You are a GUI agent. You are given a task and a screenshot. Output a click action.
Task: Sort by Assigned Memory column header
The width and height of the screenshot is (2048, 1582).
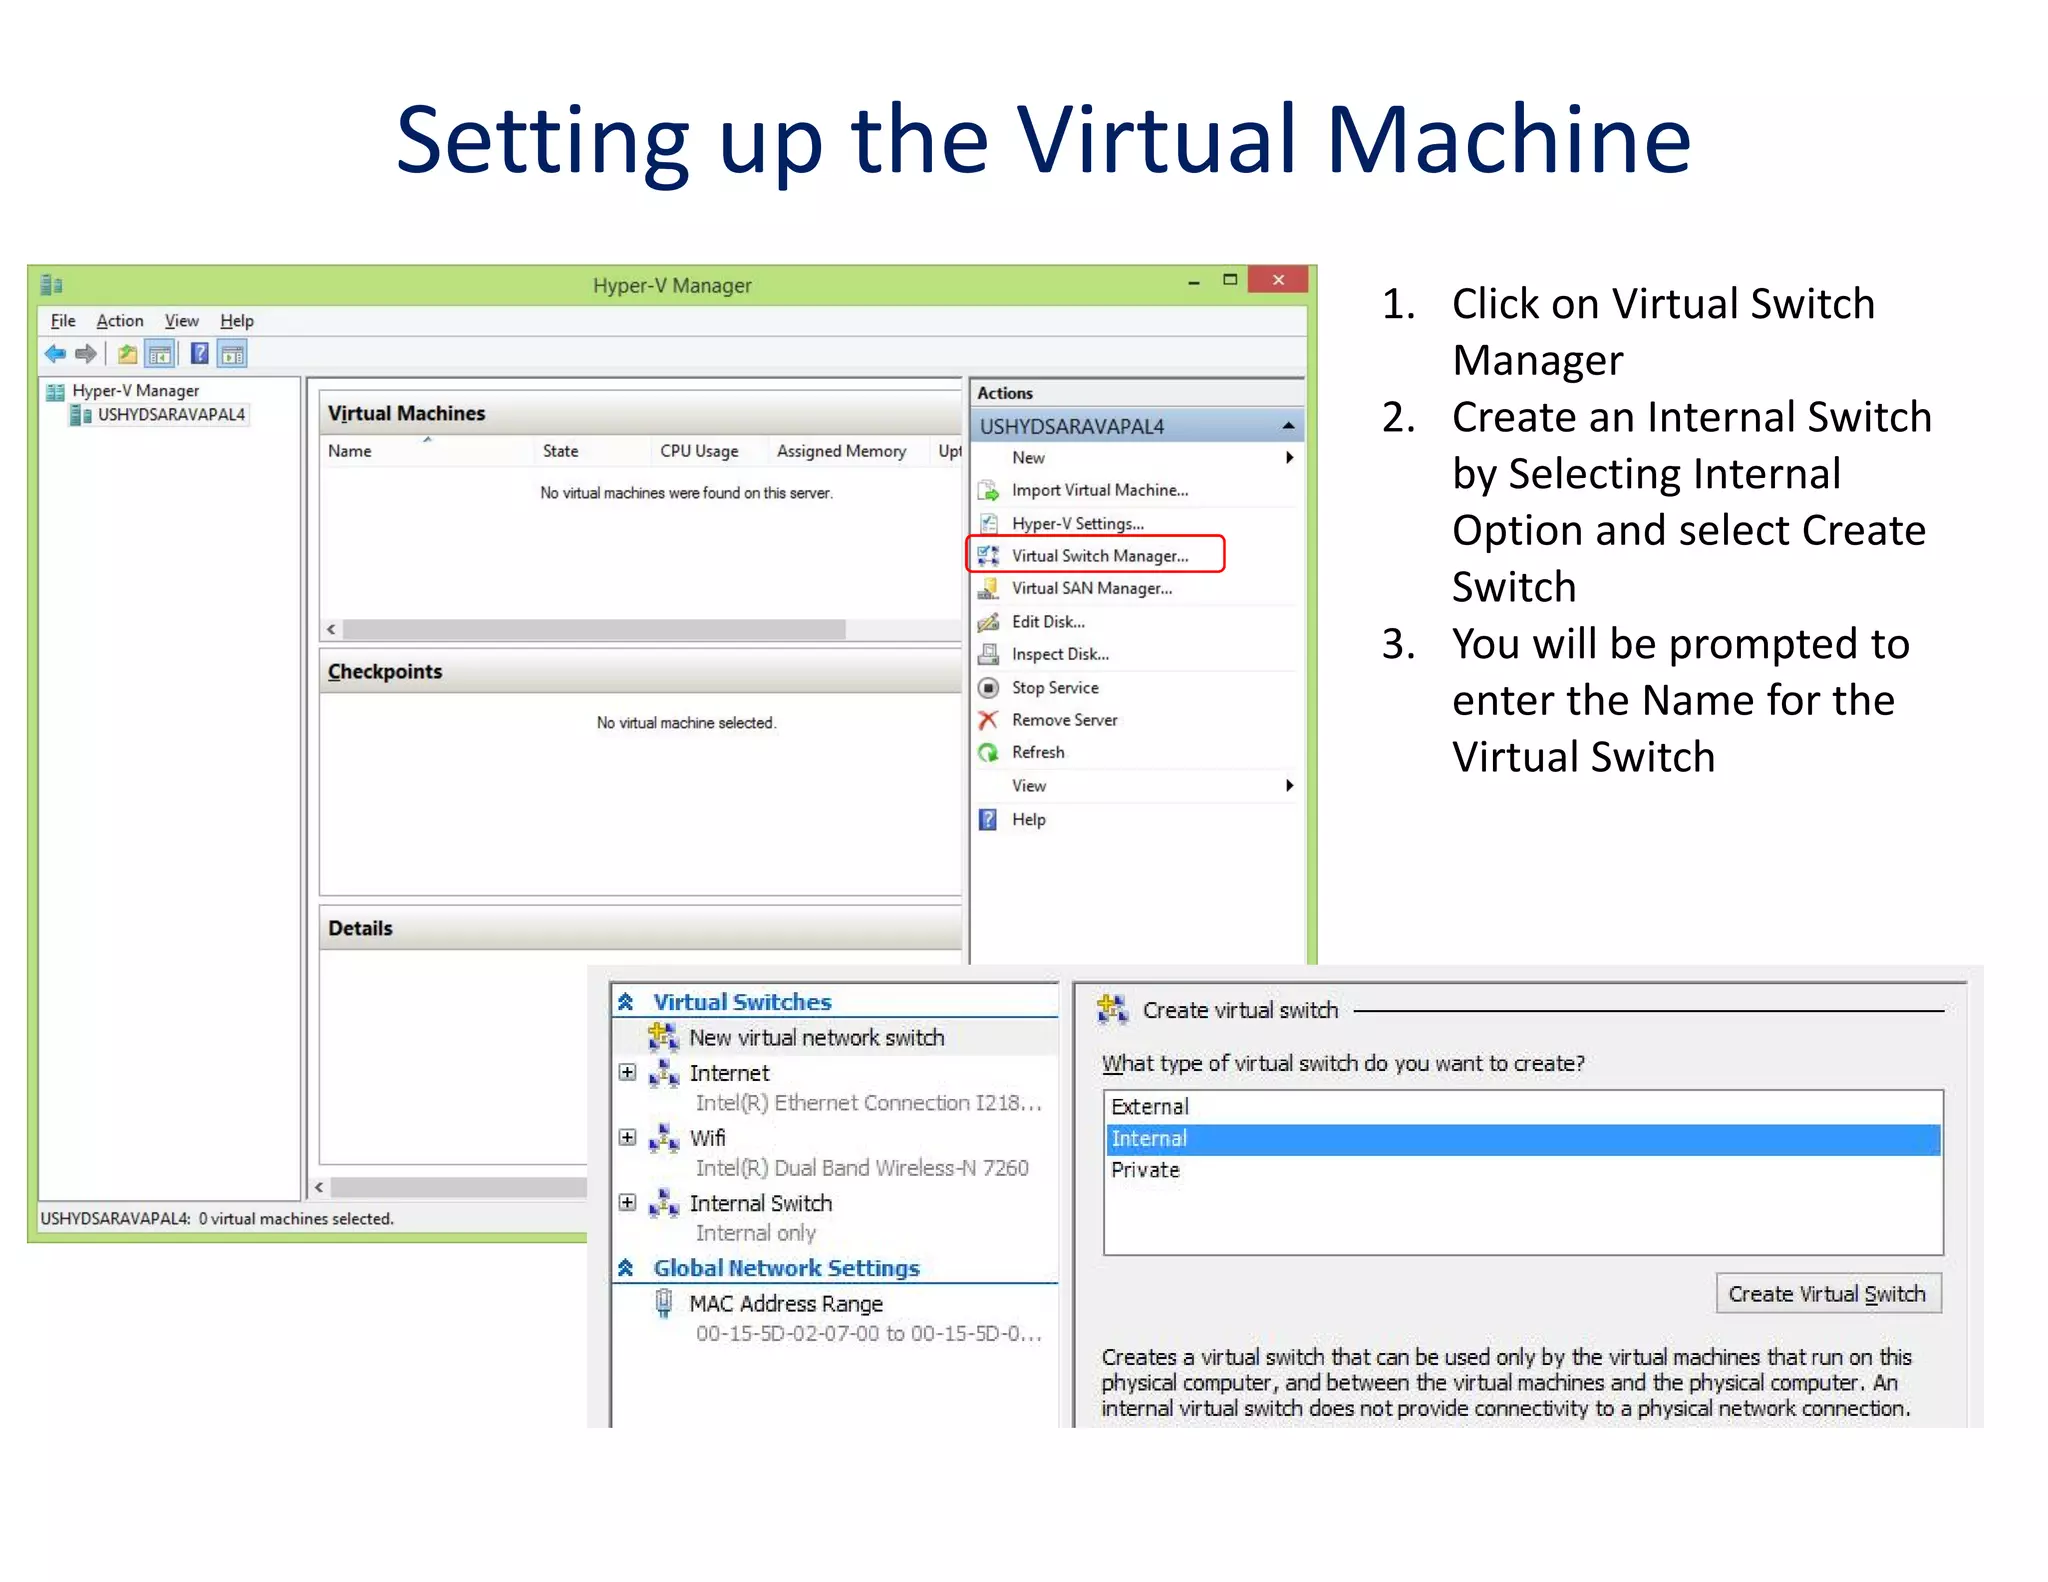848,451
